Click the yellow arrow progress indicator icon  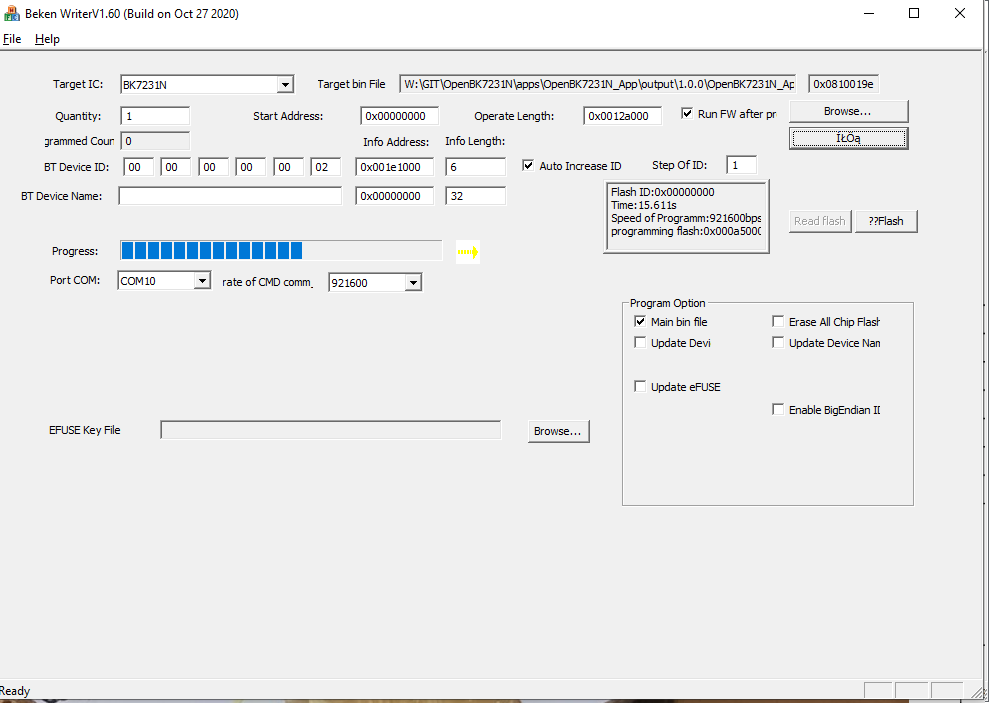tap(467, 252)
